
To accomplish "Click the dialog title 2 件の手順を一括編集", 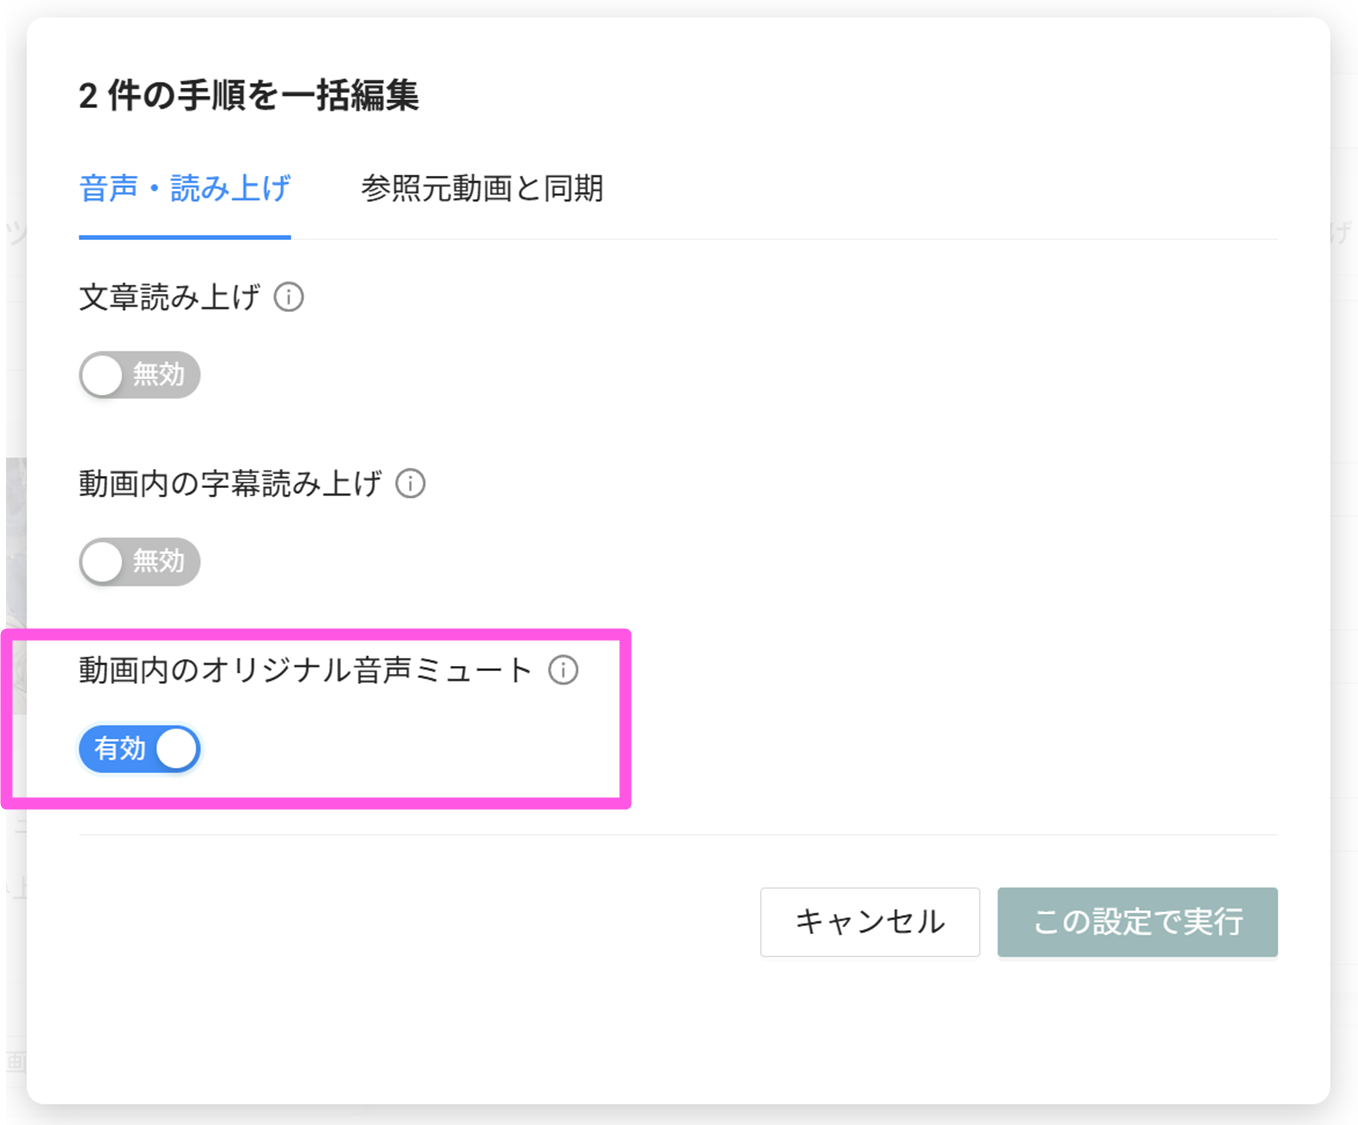I will (x=248, y=96).
